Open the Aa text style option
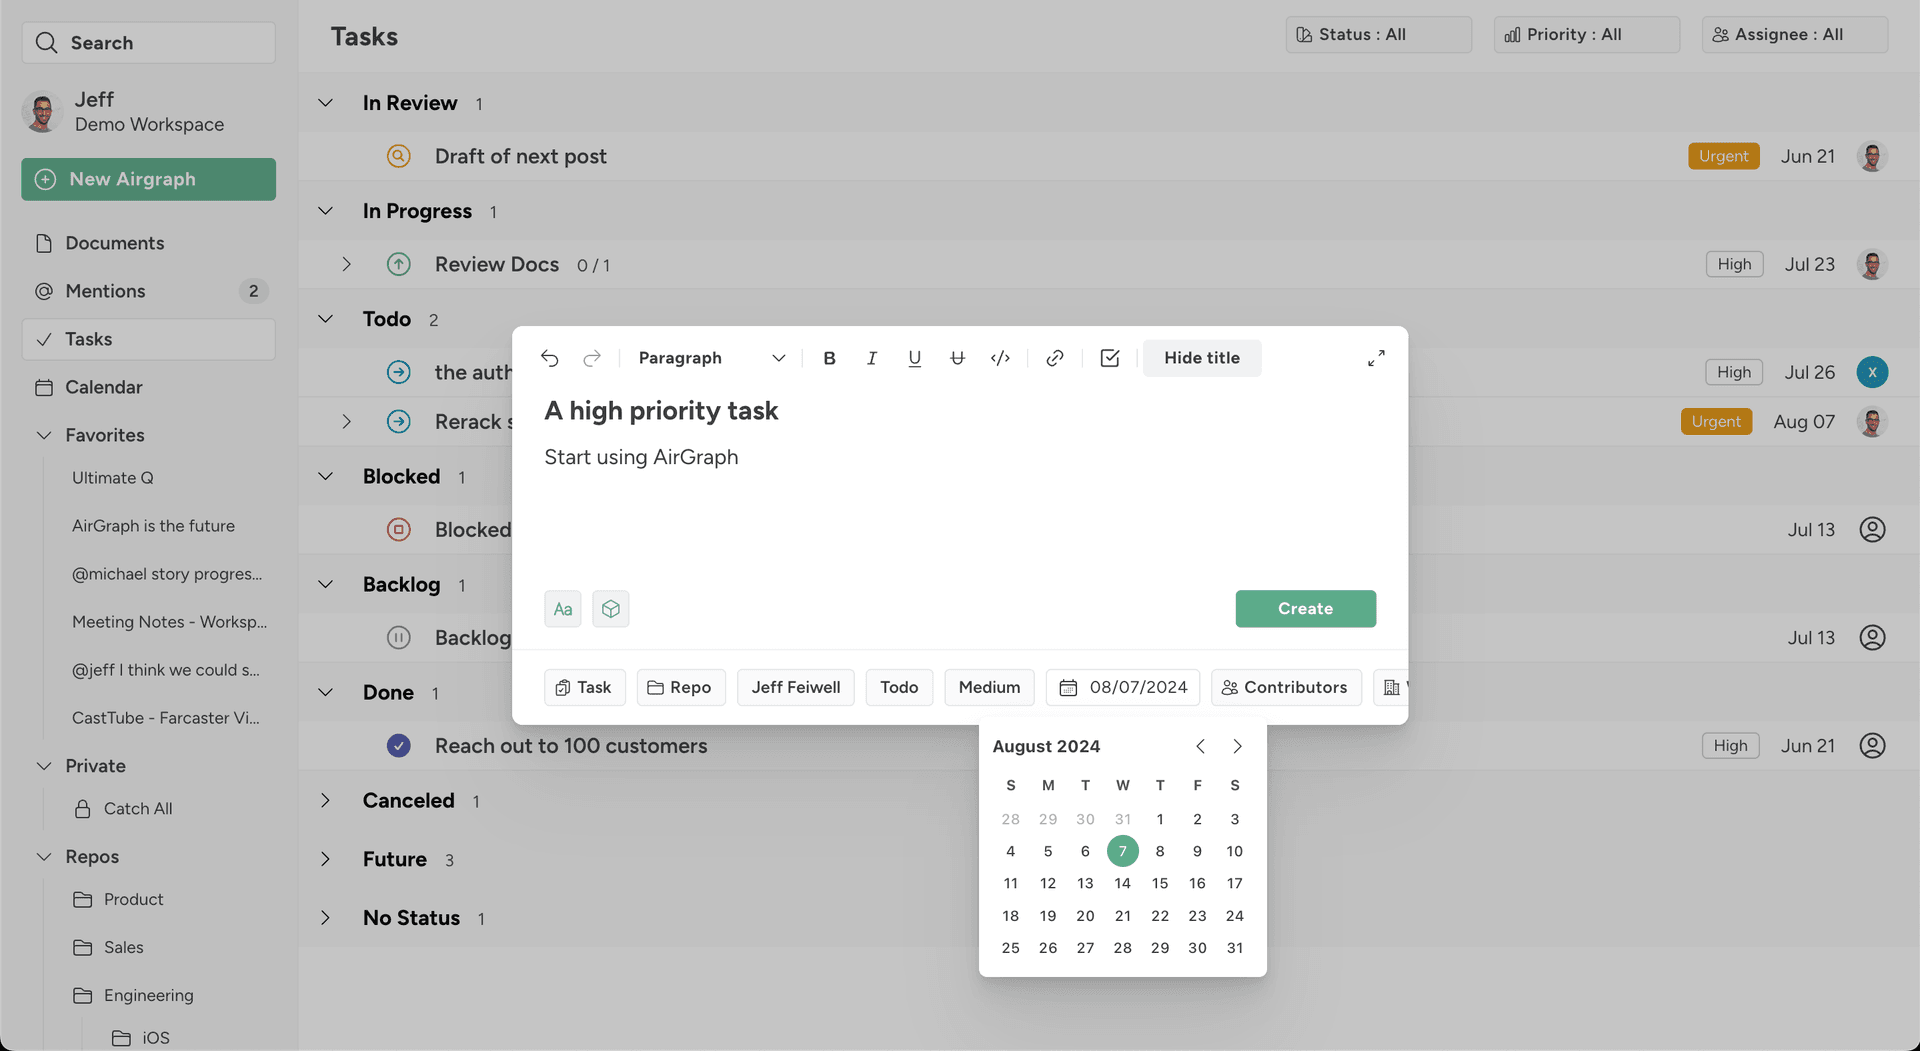 pos(562,608)
